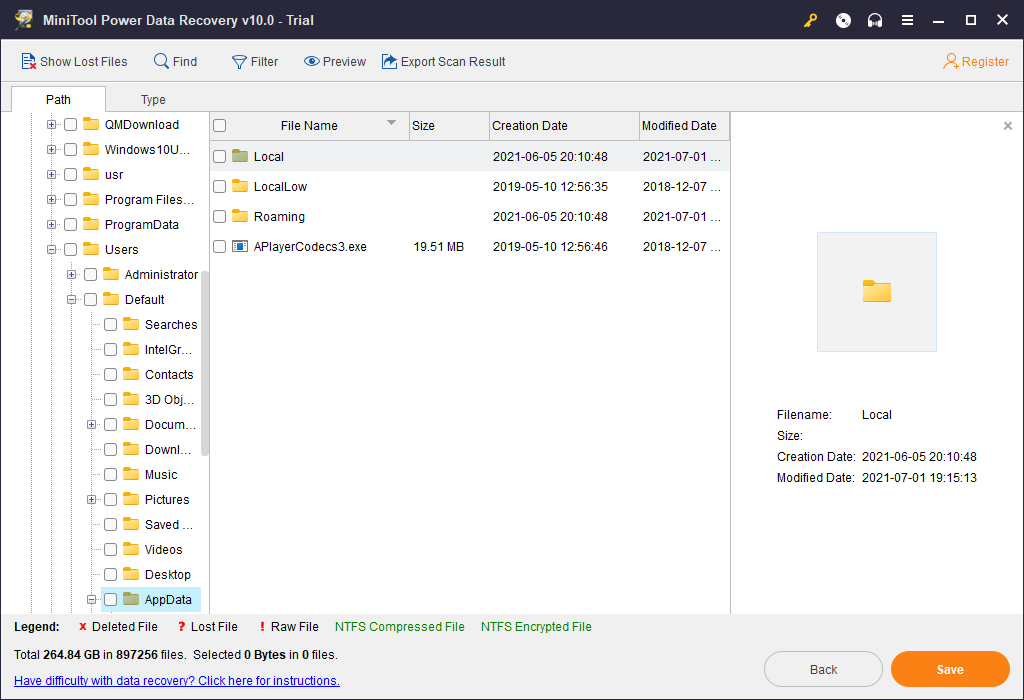Expand the Windows10U... tree node

click(51, 150)
